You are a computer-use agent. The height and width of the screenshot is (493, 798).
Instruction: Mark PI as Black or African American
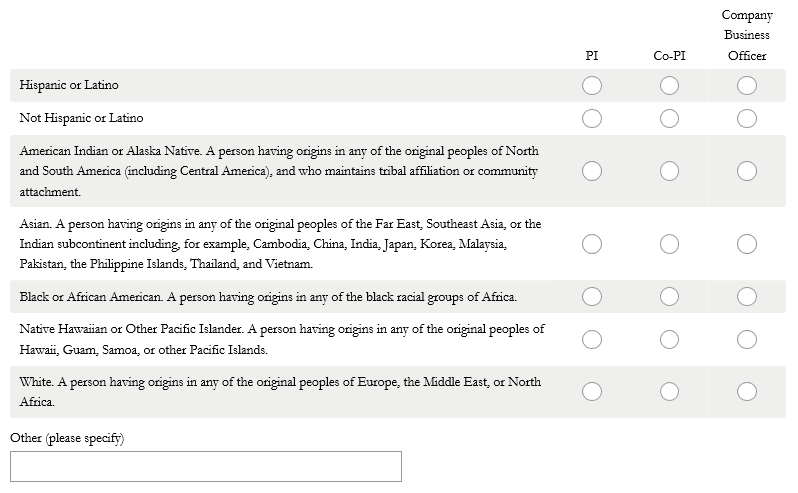(x=592, y=296)
